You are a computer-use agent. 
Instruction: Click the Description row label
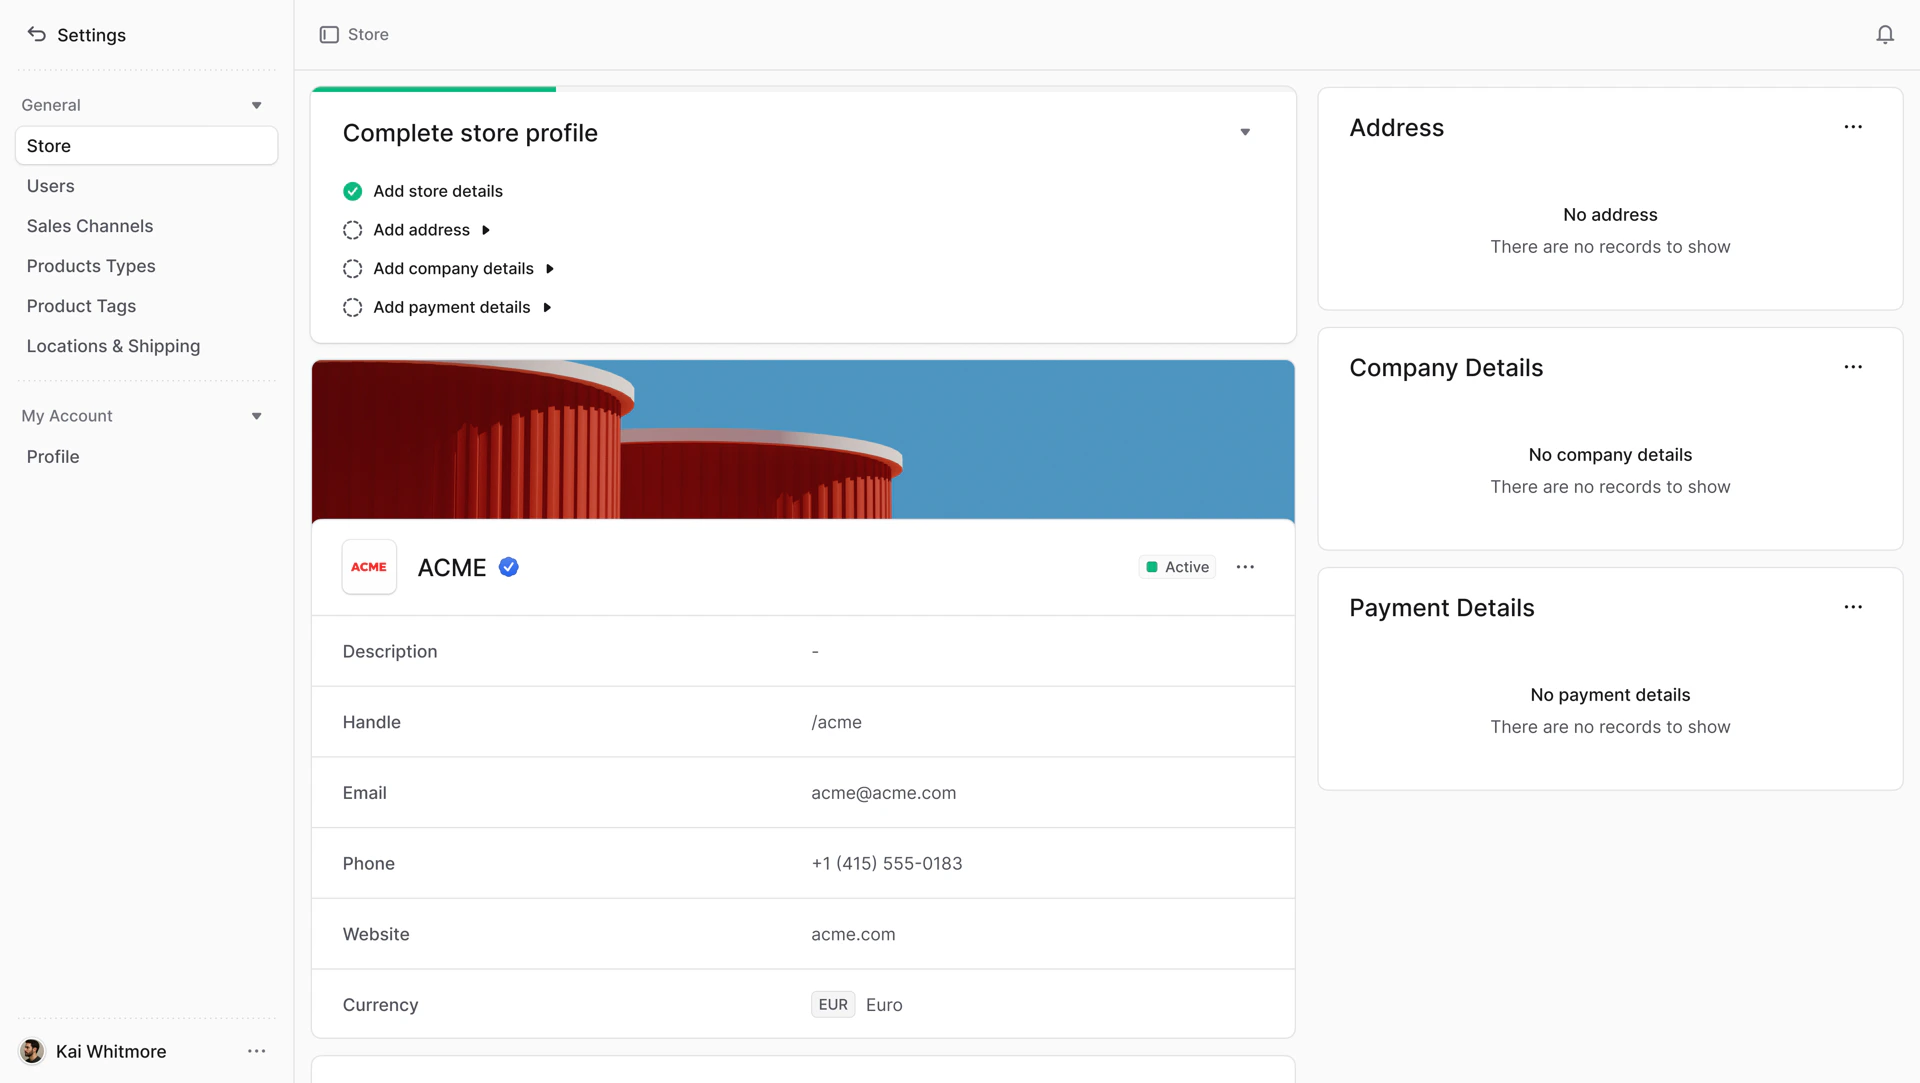390,652
